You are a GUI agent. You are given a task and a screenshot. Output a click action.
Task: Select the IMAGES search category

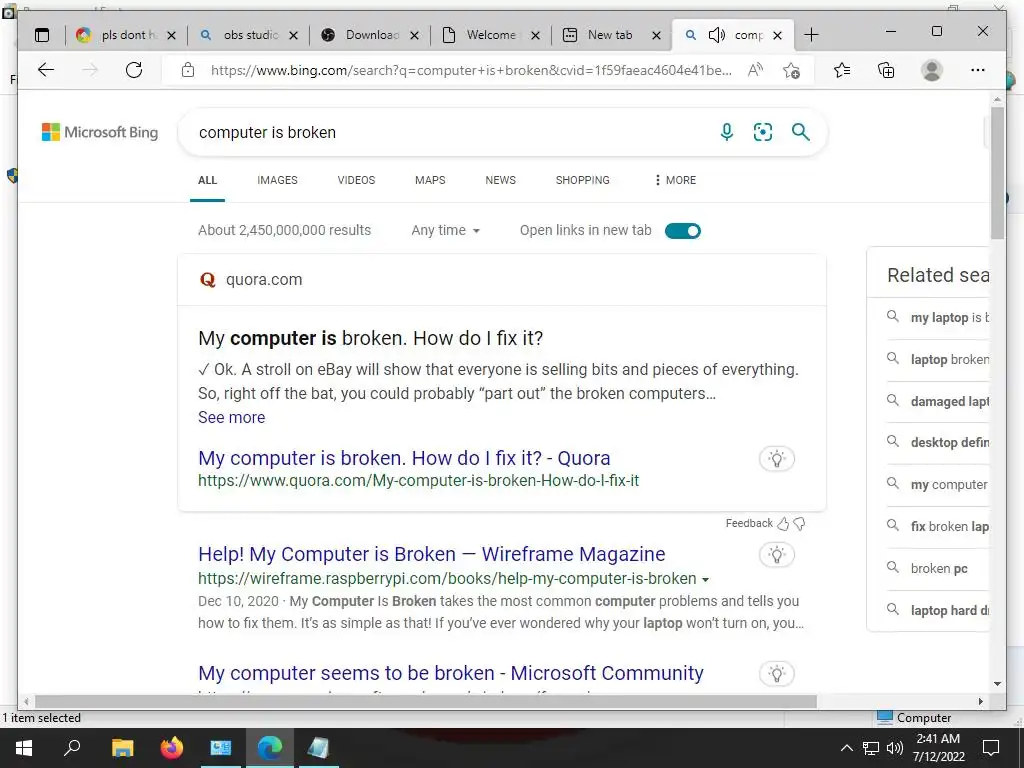pyautogui.click(x=277, y=180)
